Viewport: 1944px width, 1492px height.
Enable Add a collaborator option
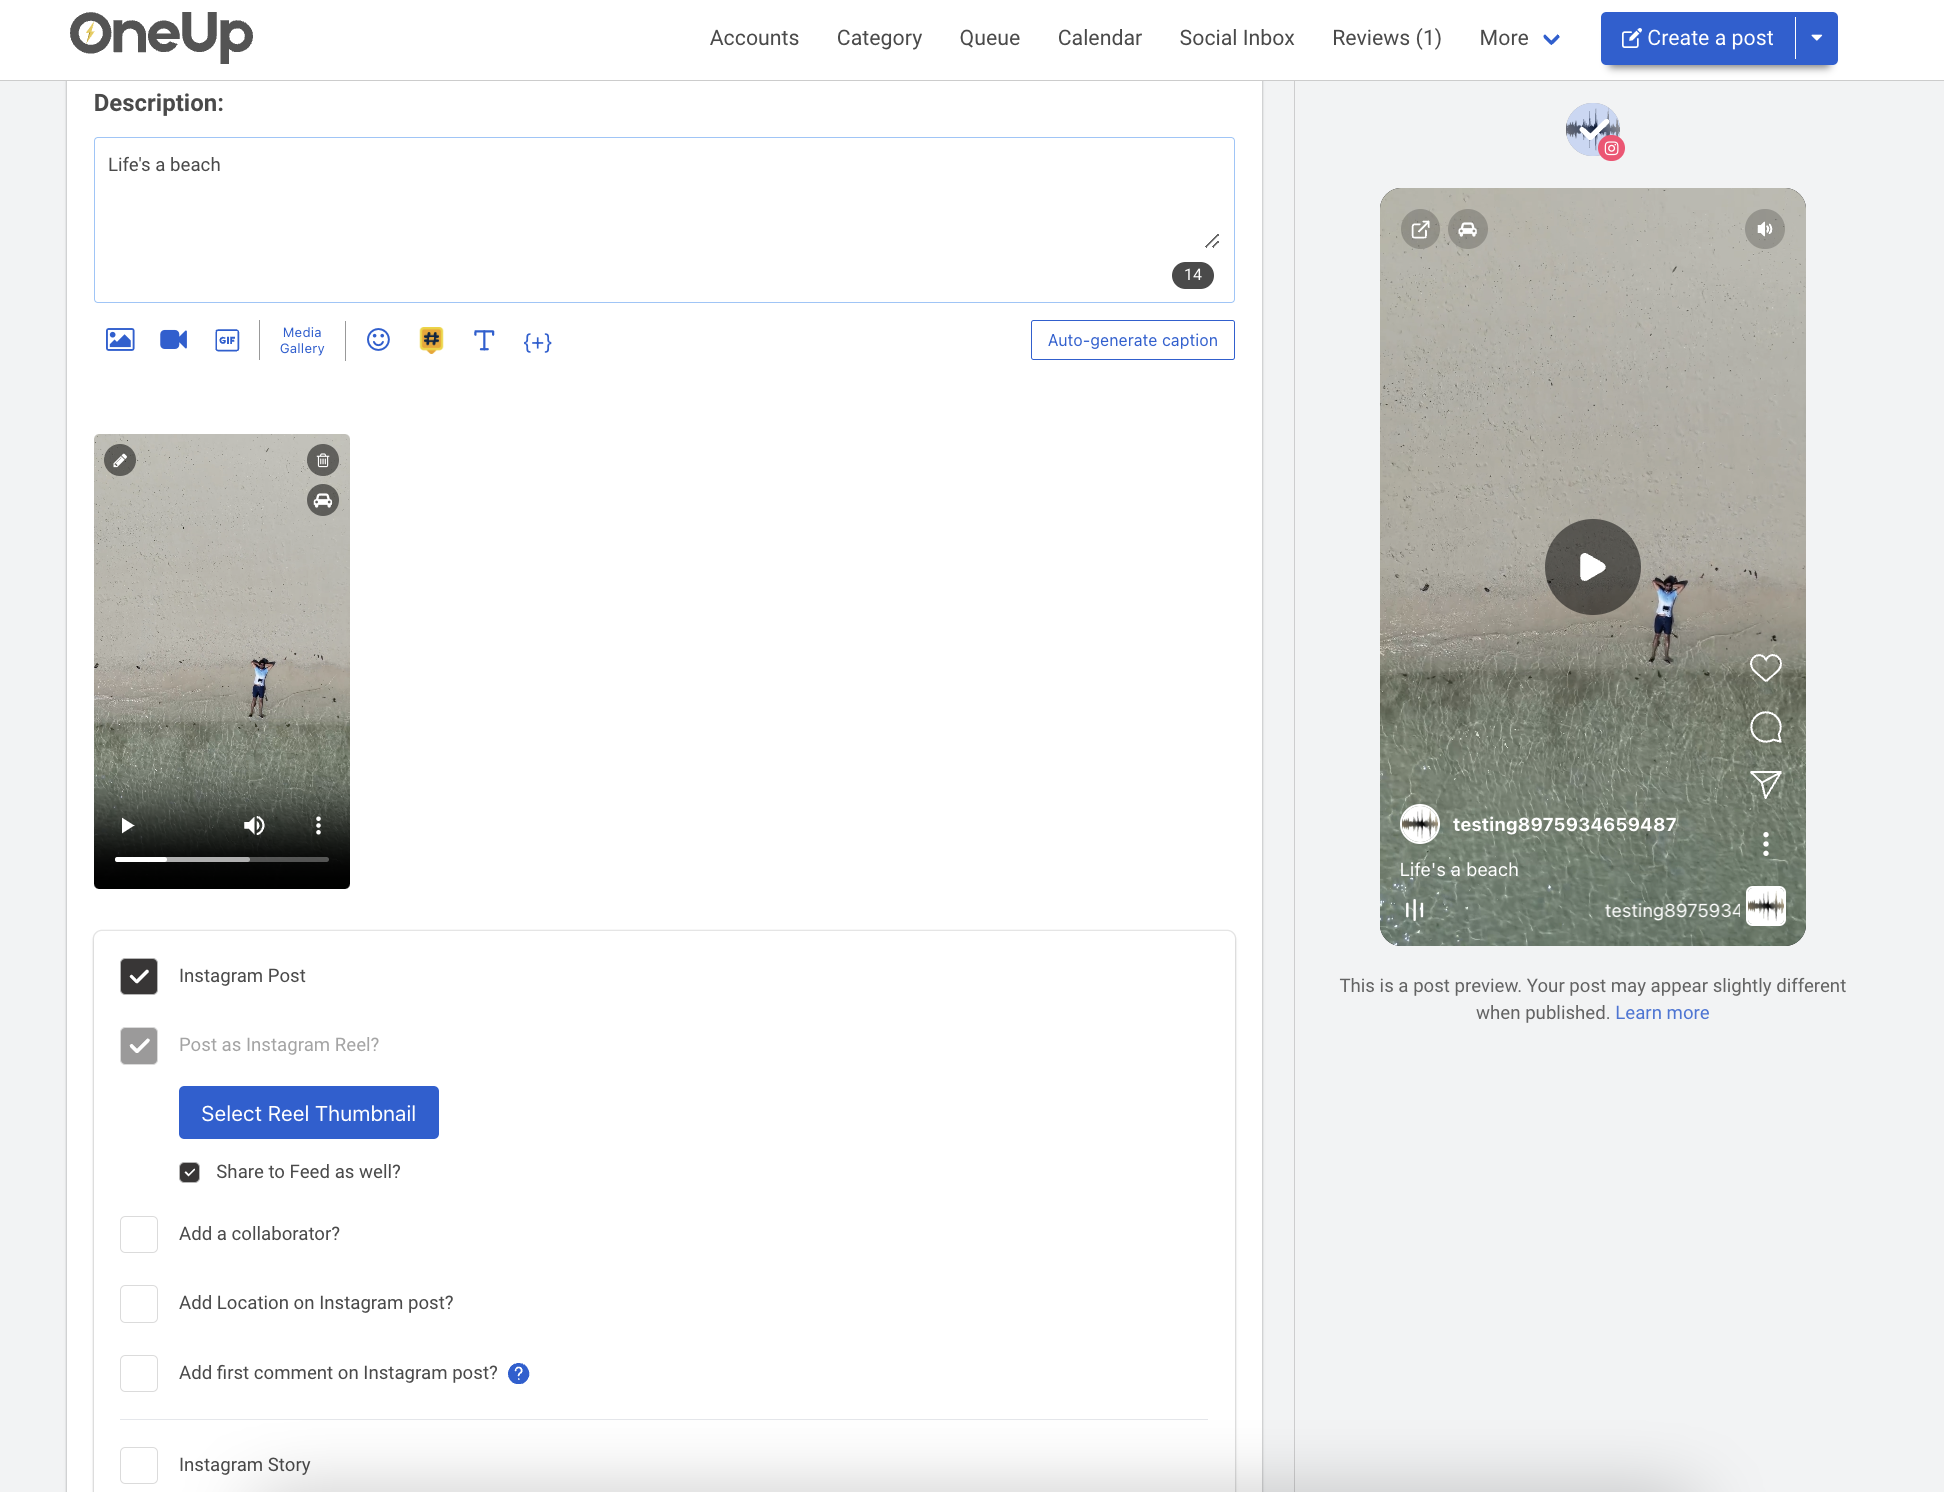click(139, 1234)
